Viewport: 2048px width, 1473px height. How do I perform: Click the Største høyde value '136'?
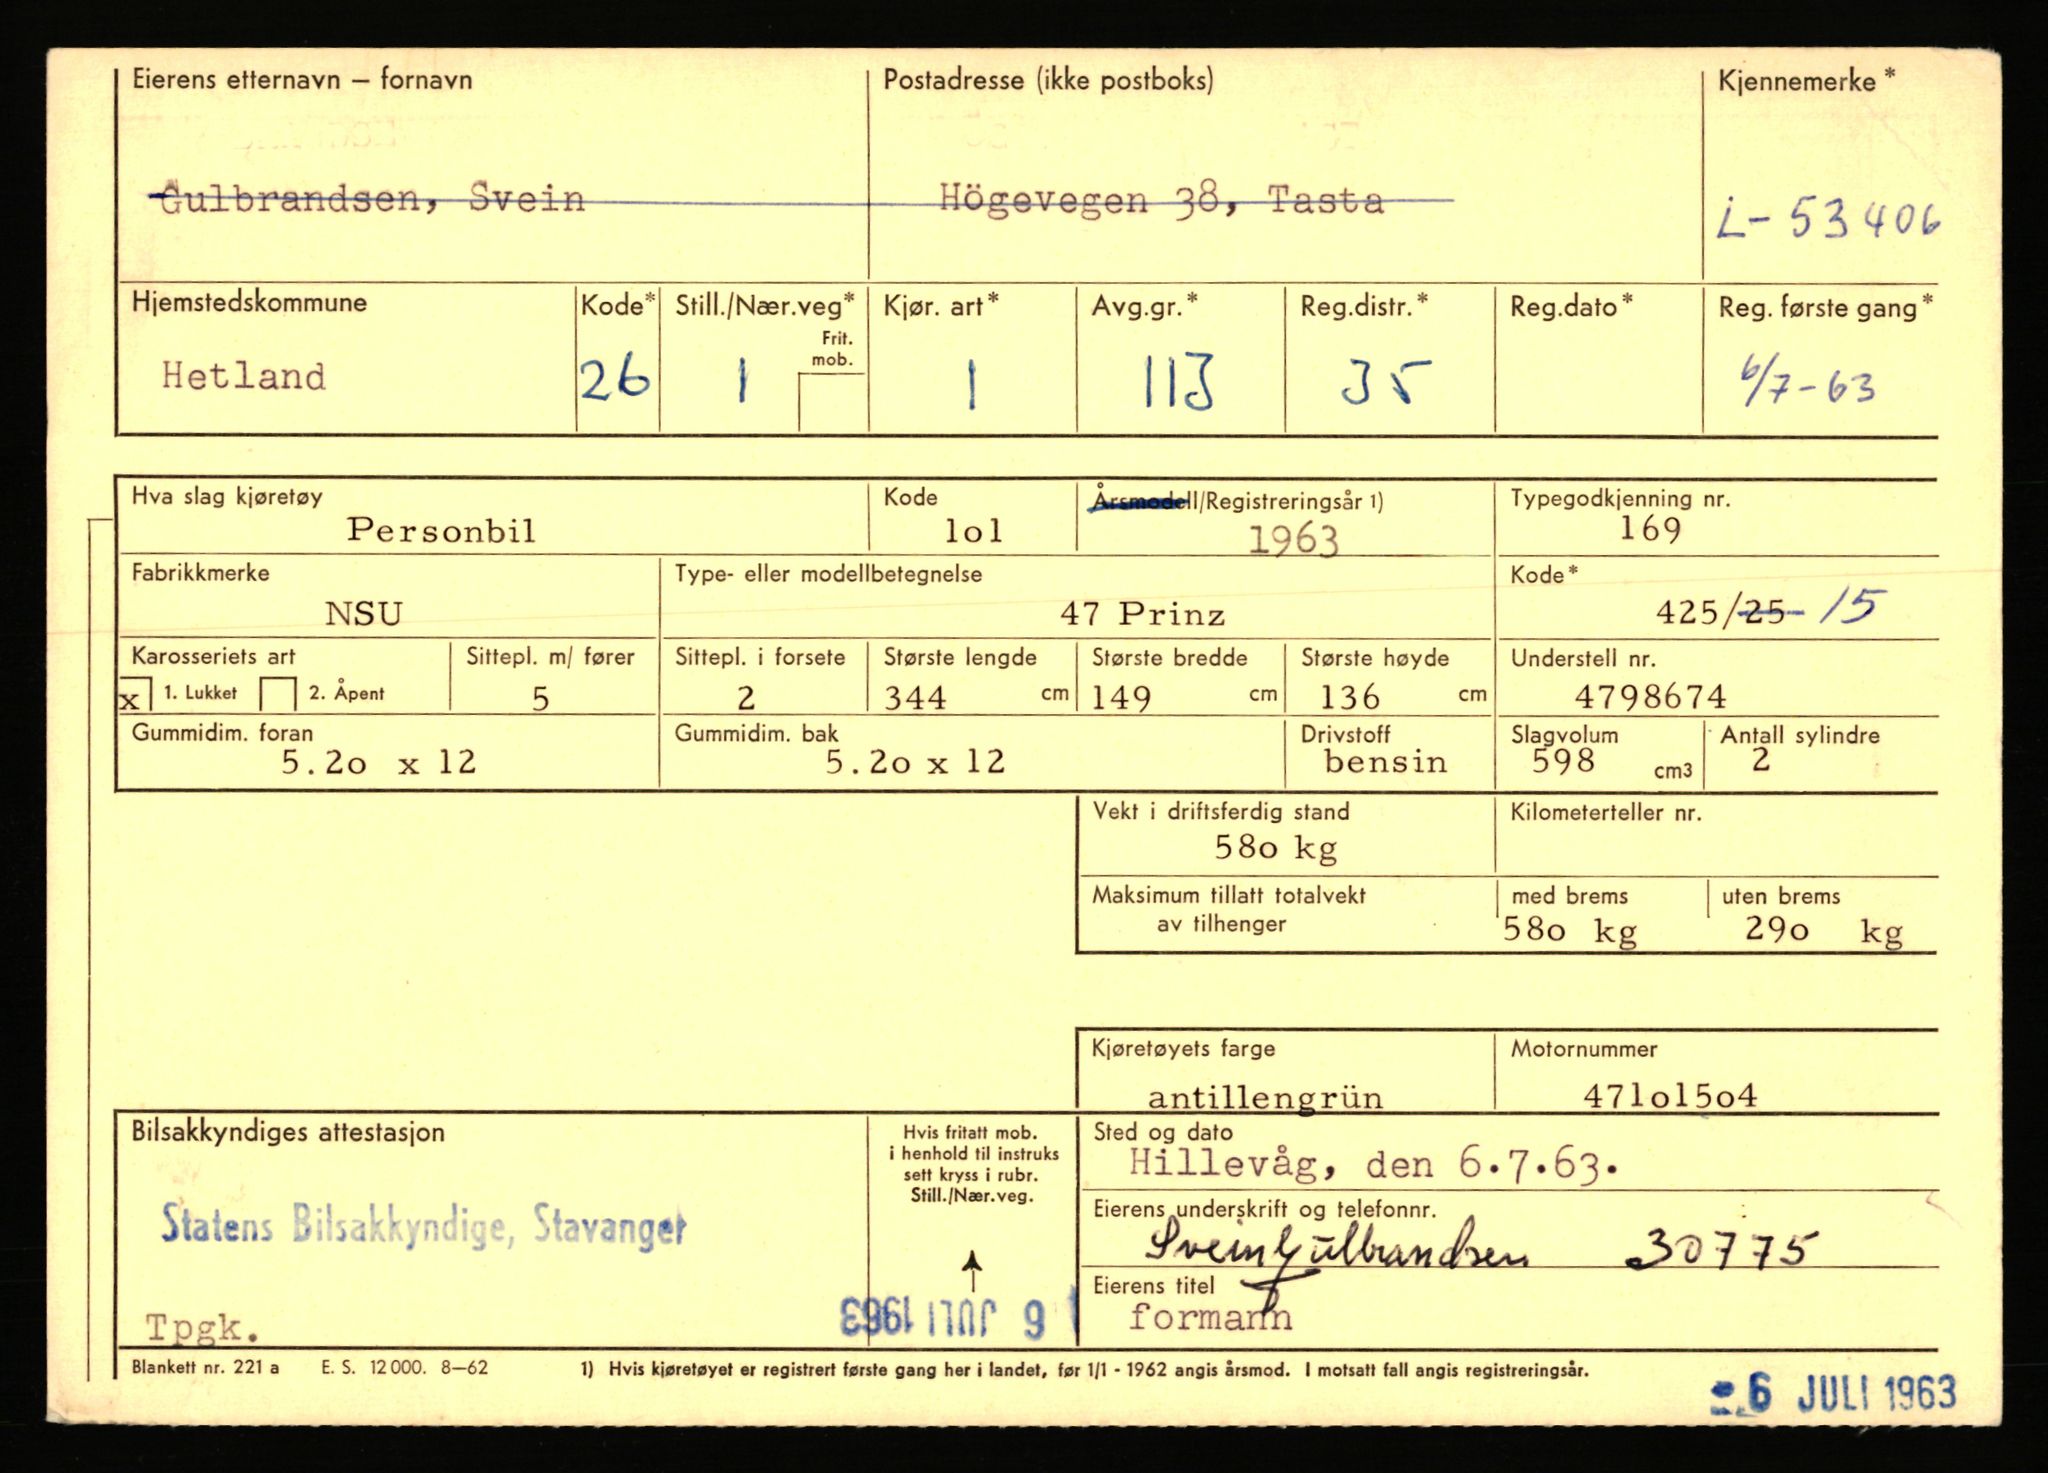point(1350,697)
